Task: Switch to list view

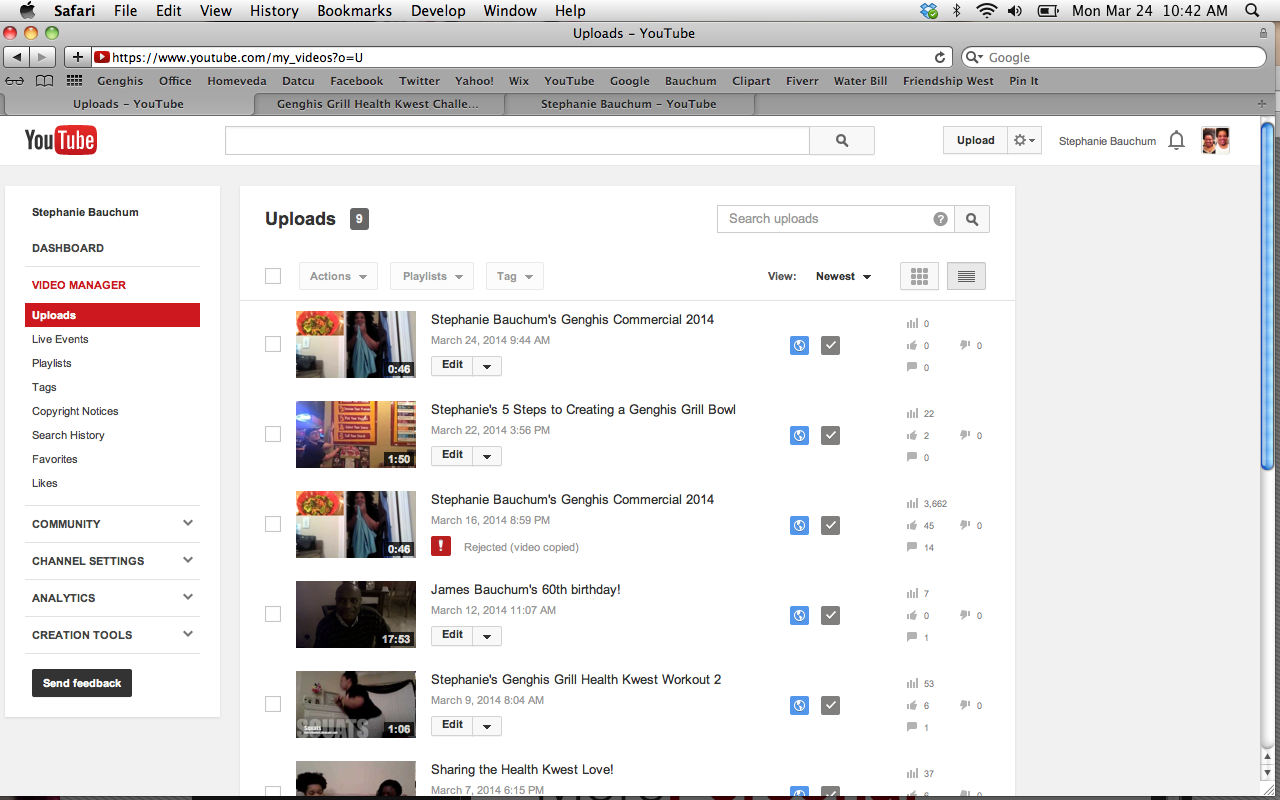Action: [966, 276]
